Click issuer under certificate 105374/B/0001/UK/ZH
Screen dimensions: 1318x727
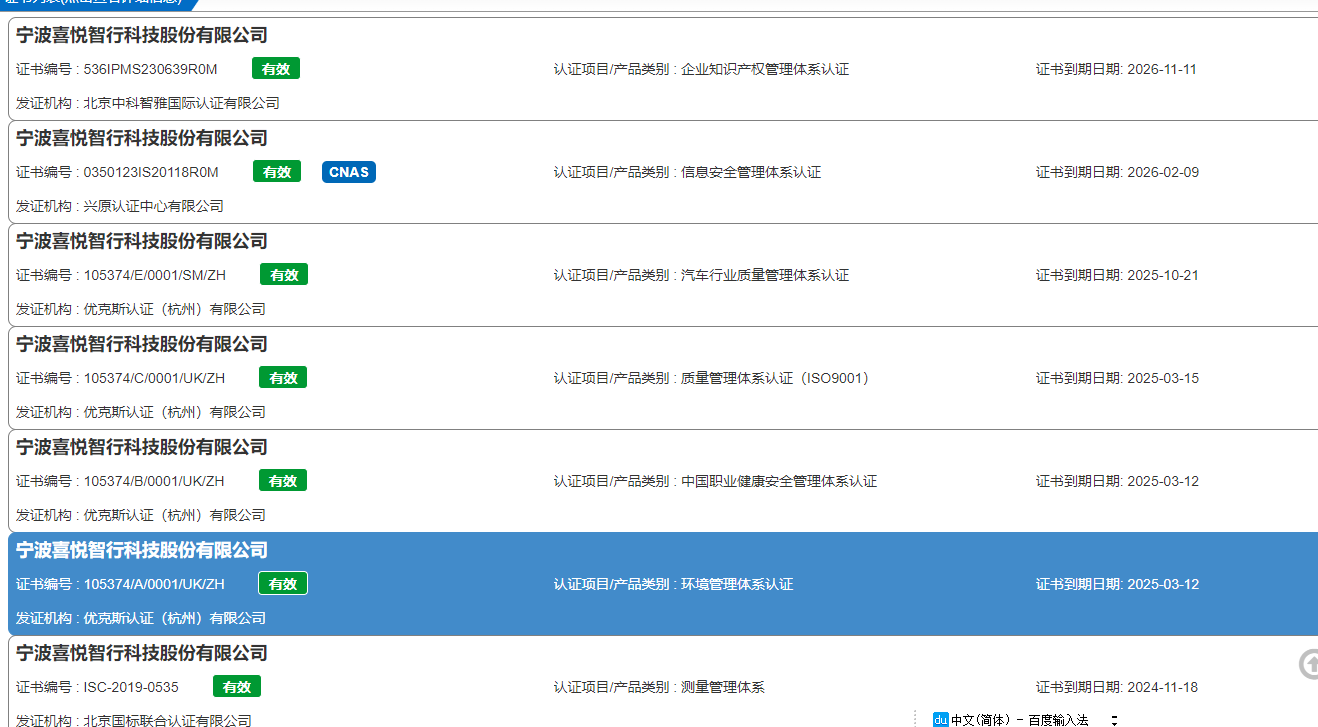coord(175,515)
